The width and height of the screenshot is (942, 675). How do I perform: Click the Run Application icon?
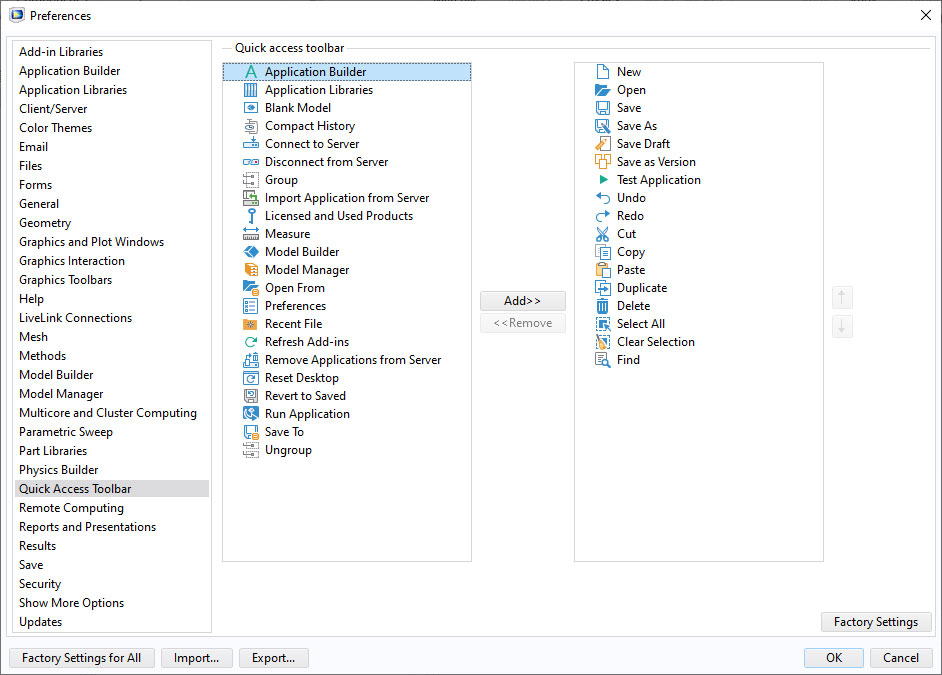250,414
